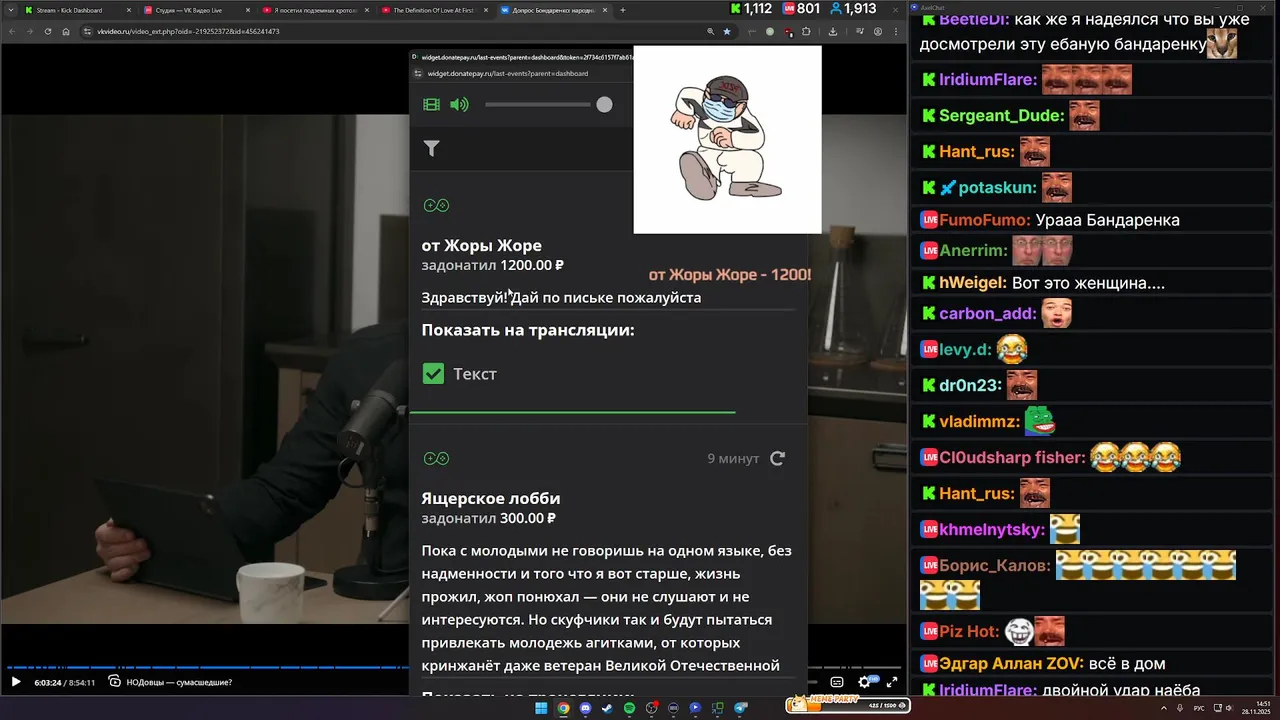Image resolution: width=1280 pixels, height=720 pixels.
Task: Select chat username Cl0udsharp fisher
Action: 1012,458
